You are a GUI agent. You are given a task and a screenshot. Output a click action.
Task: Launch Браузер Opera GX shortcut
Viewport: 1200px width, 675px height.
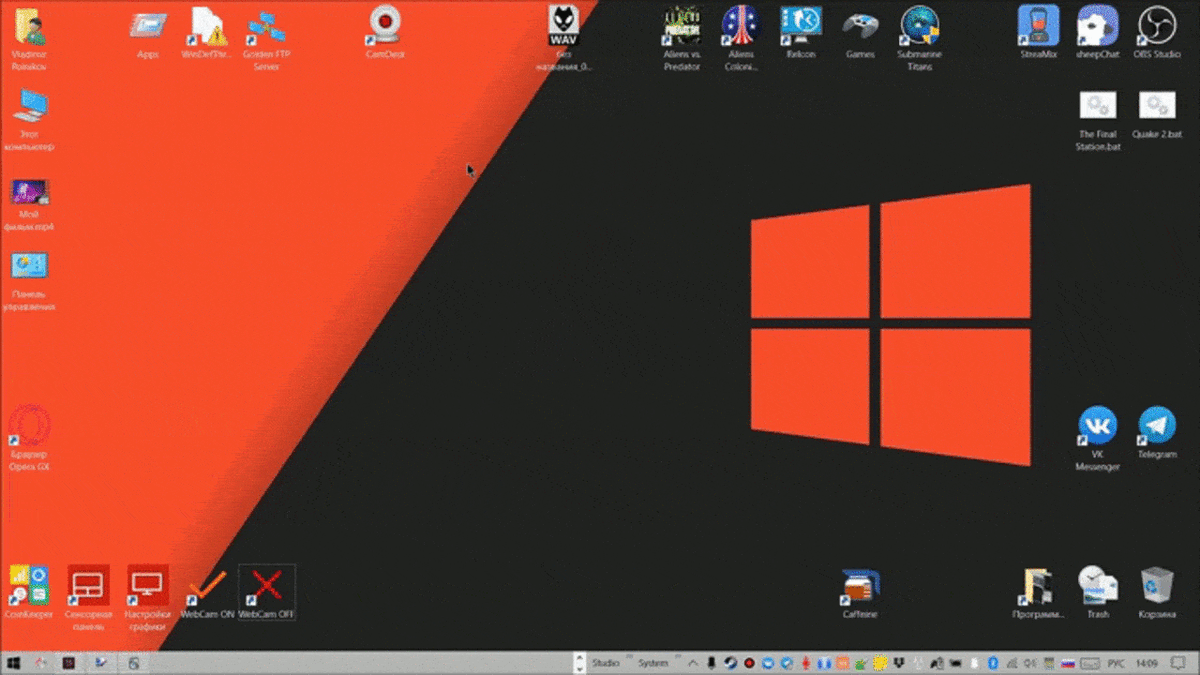coord(29,438)
